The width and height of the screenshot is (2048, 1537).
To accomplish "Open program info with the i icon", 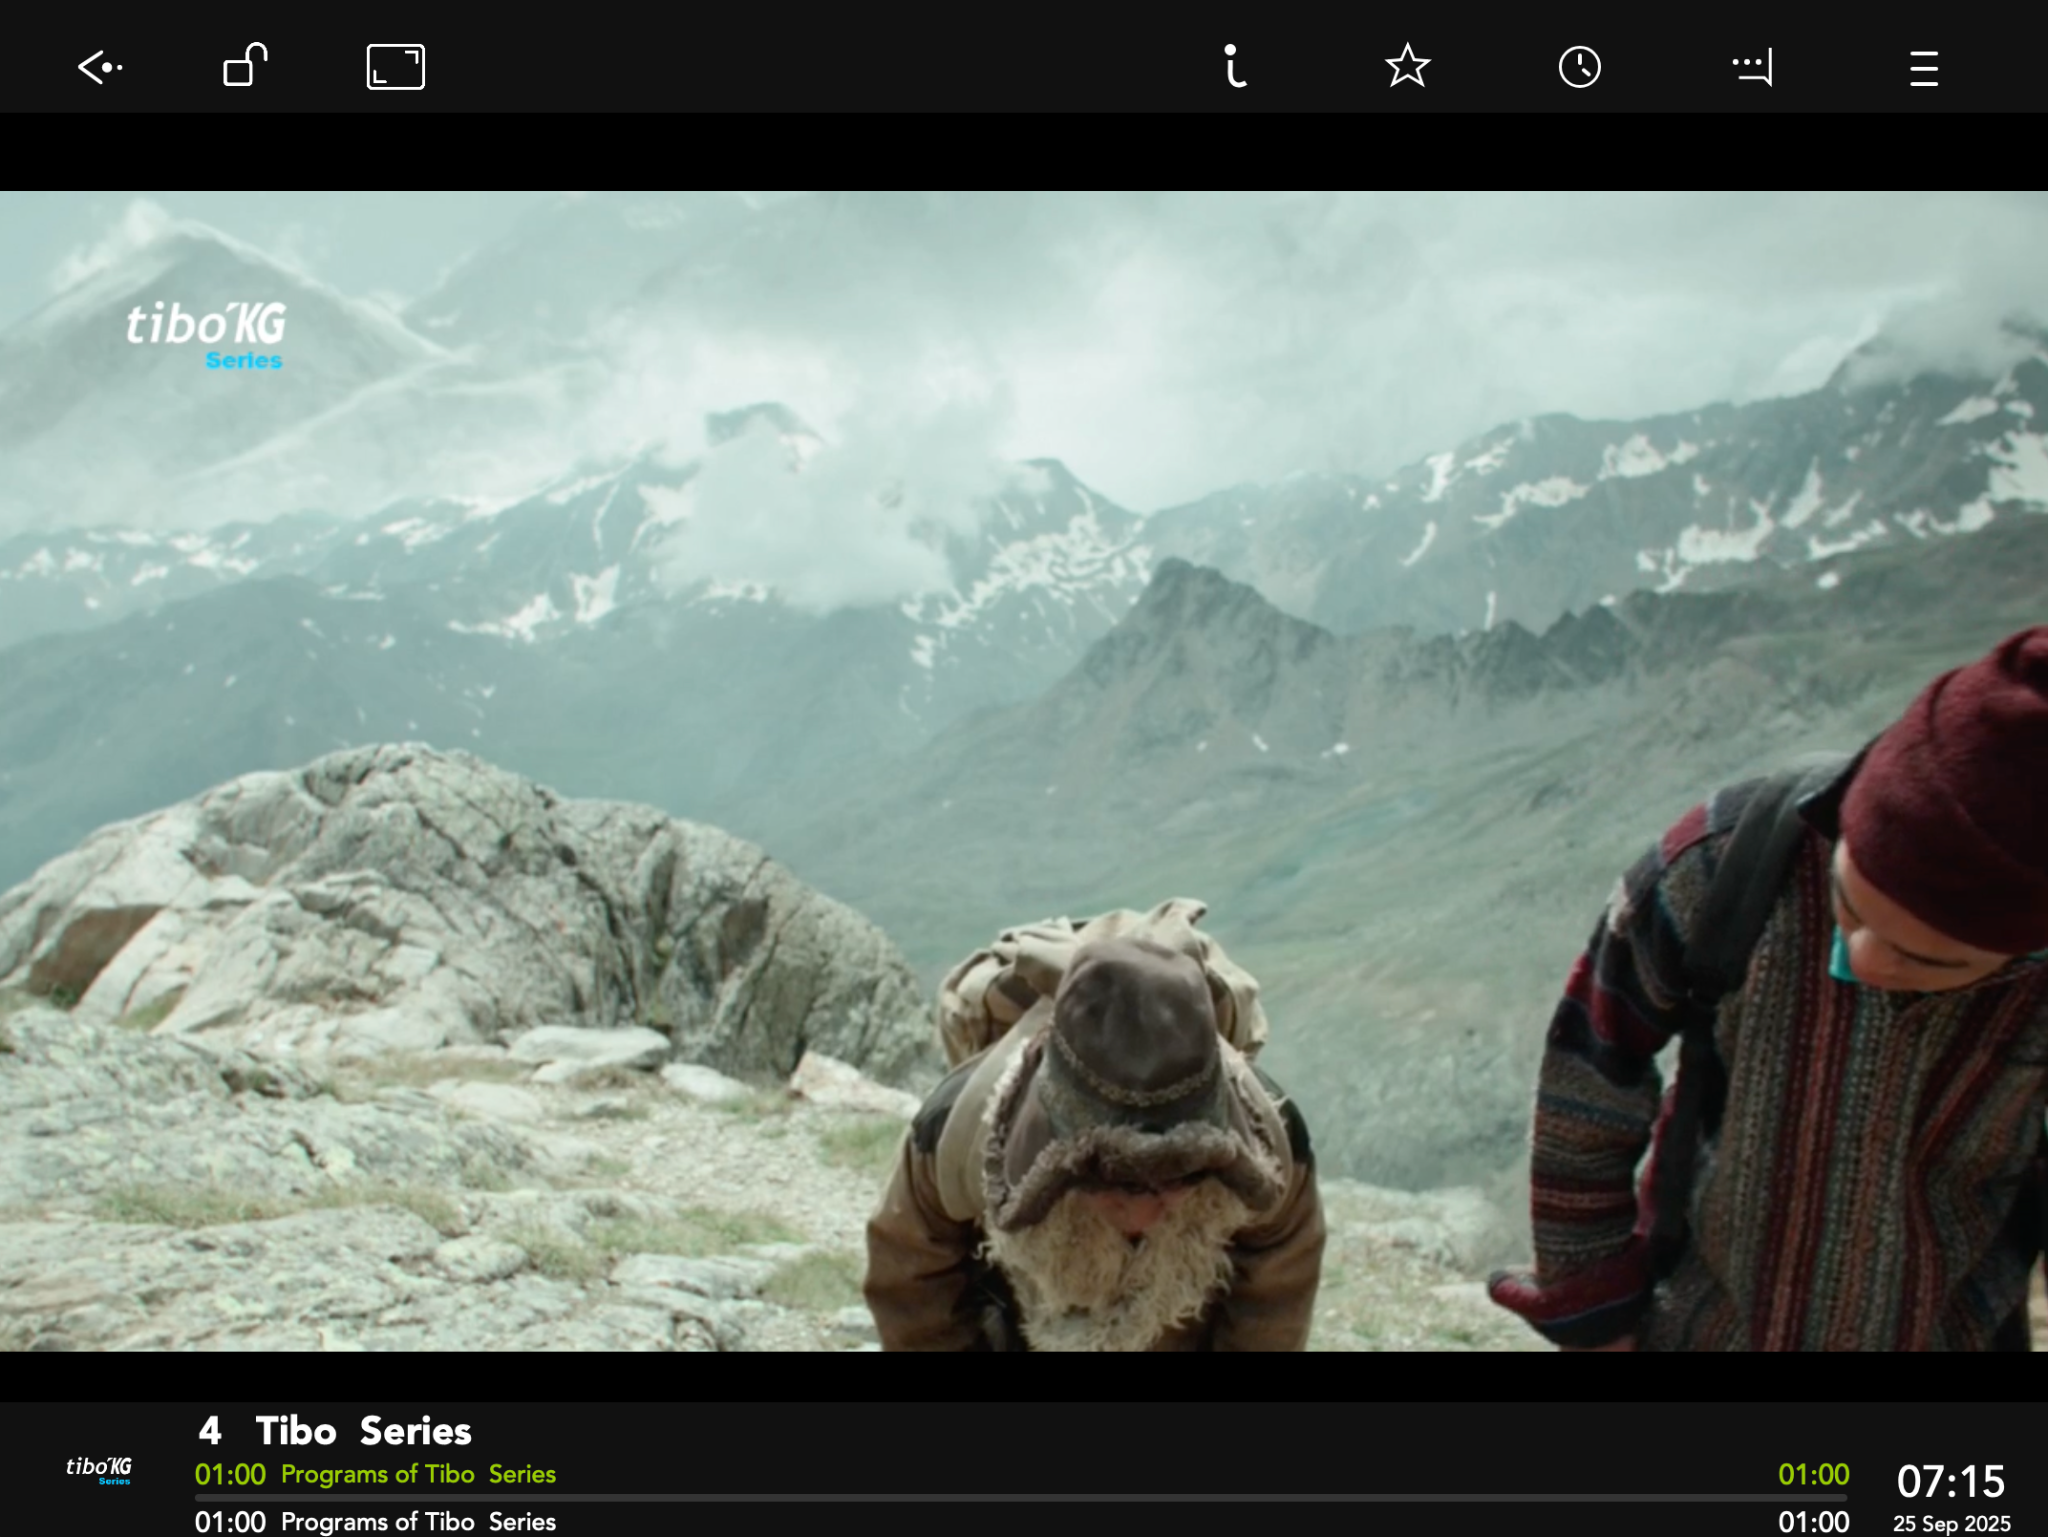I will tap(1235, 67).
